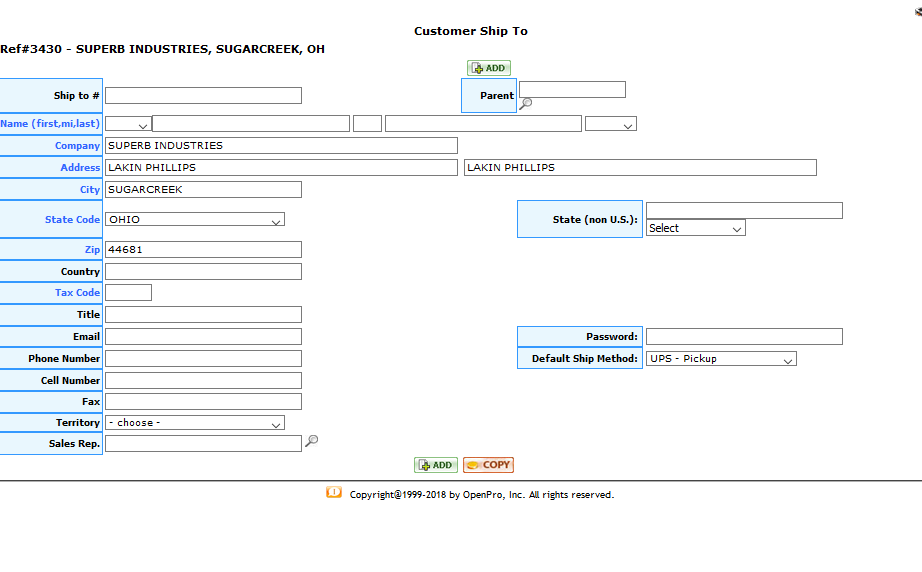
Task: Select the Phone Number input field
Action: coord(203,359)
